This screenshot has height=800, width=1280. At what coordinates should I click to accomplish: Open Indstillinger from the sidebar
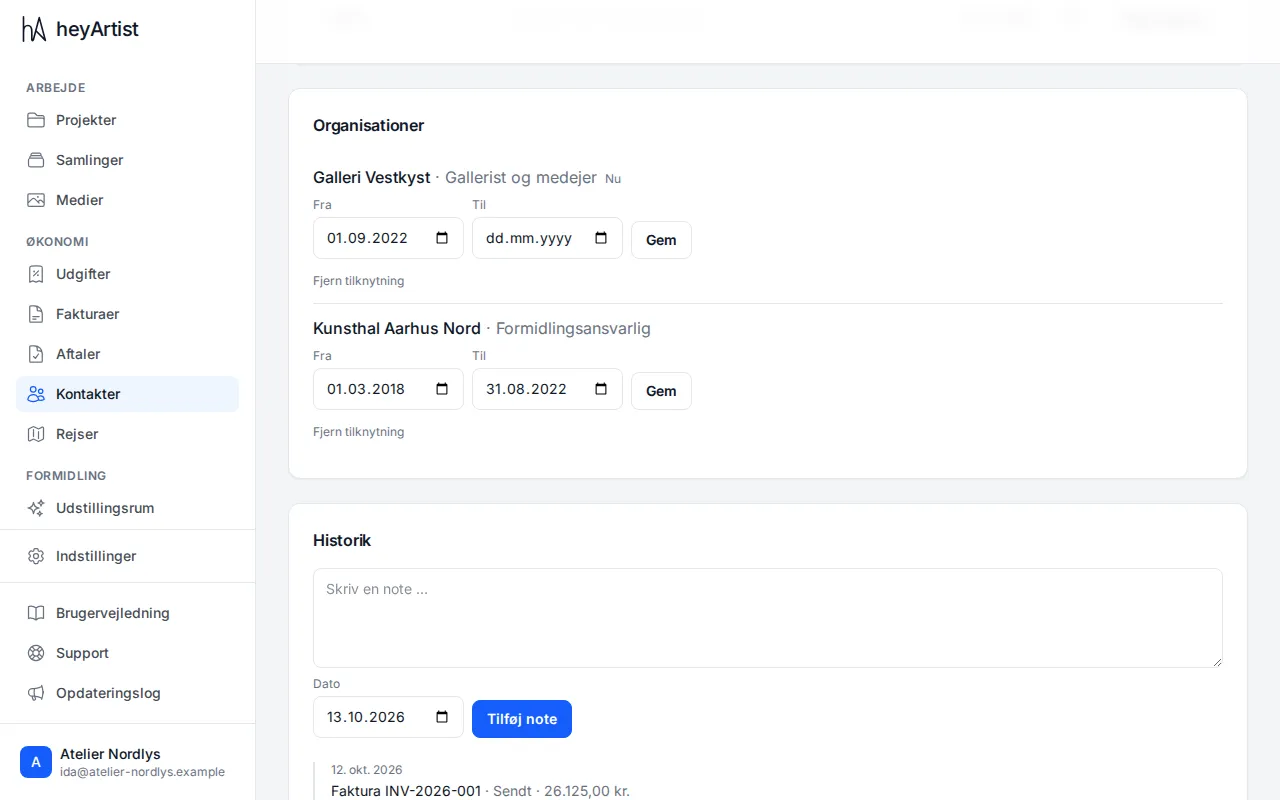pos(127,556)
